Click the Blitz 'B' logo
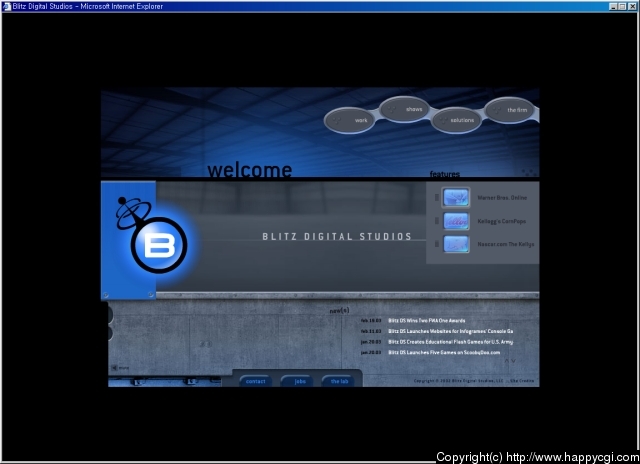The width and height of the screenshot is (640, 464). pyautogui.click(x=159, y=245)
